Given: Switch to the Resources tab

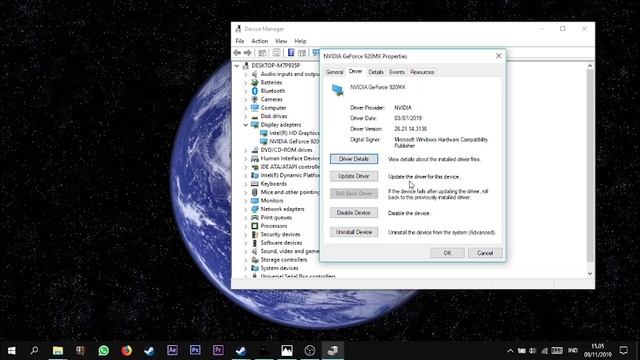Looking at the screenshot, I should pyautogui.click(x=422, y=72).
